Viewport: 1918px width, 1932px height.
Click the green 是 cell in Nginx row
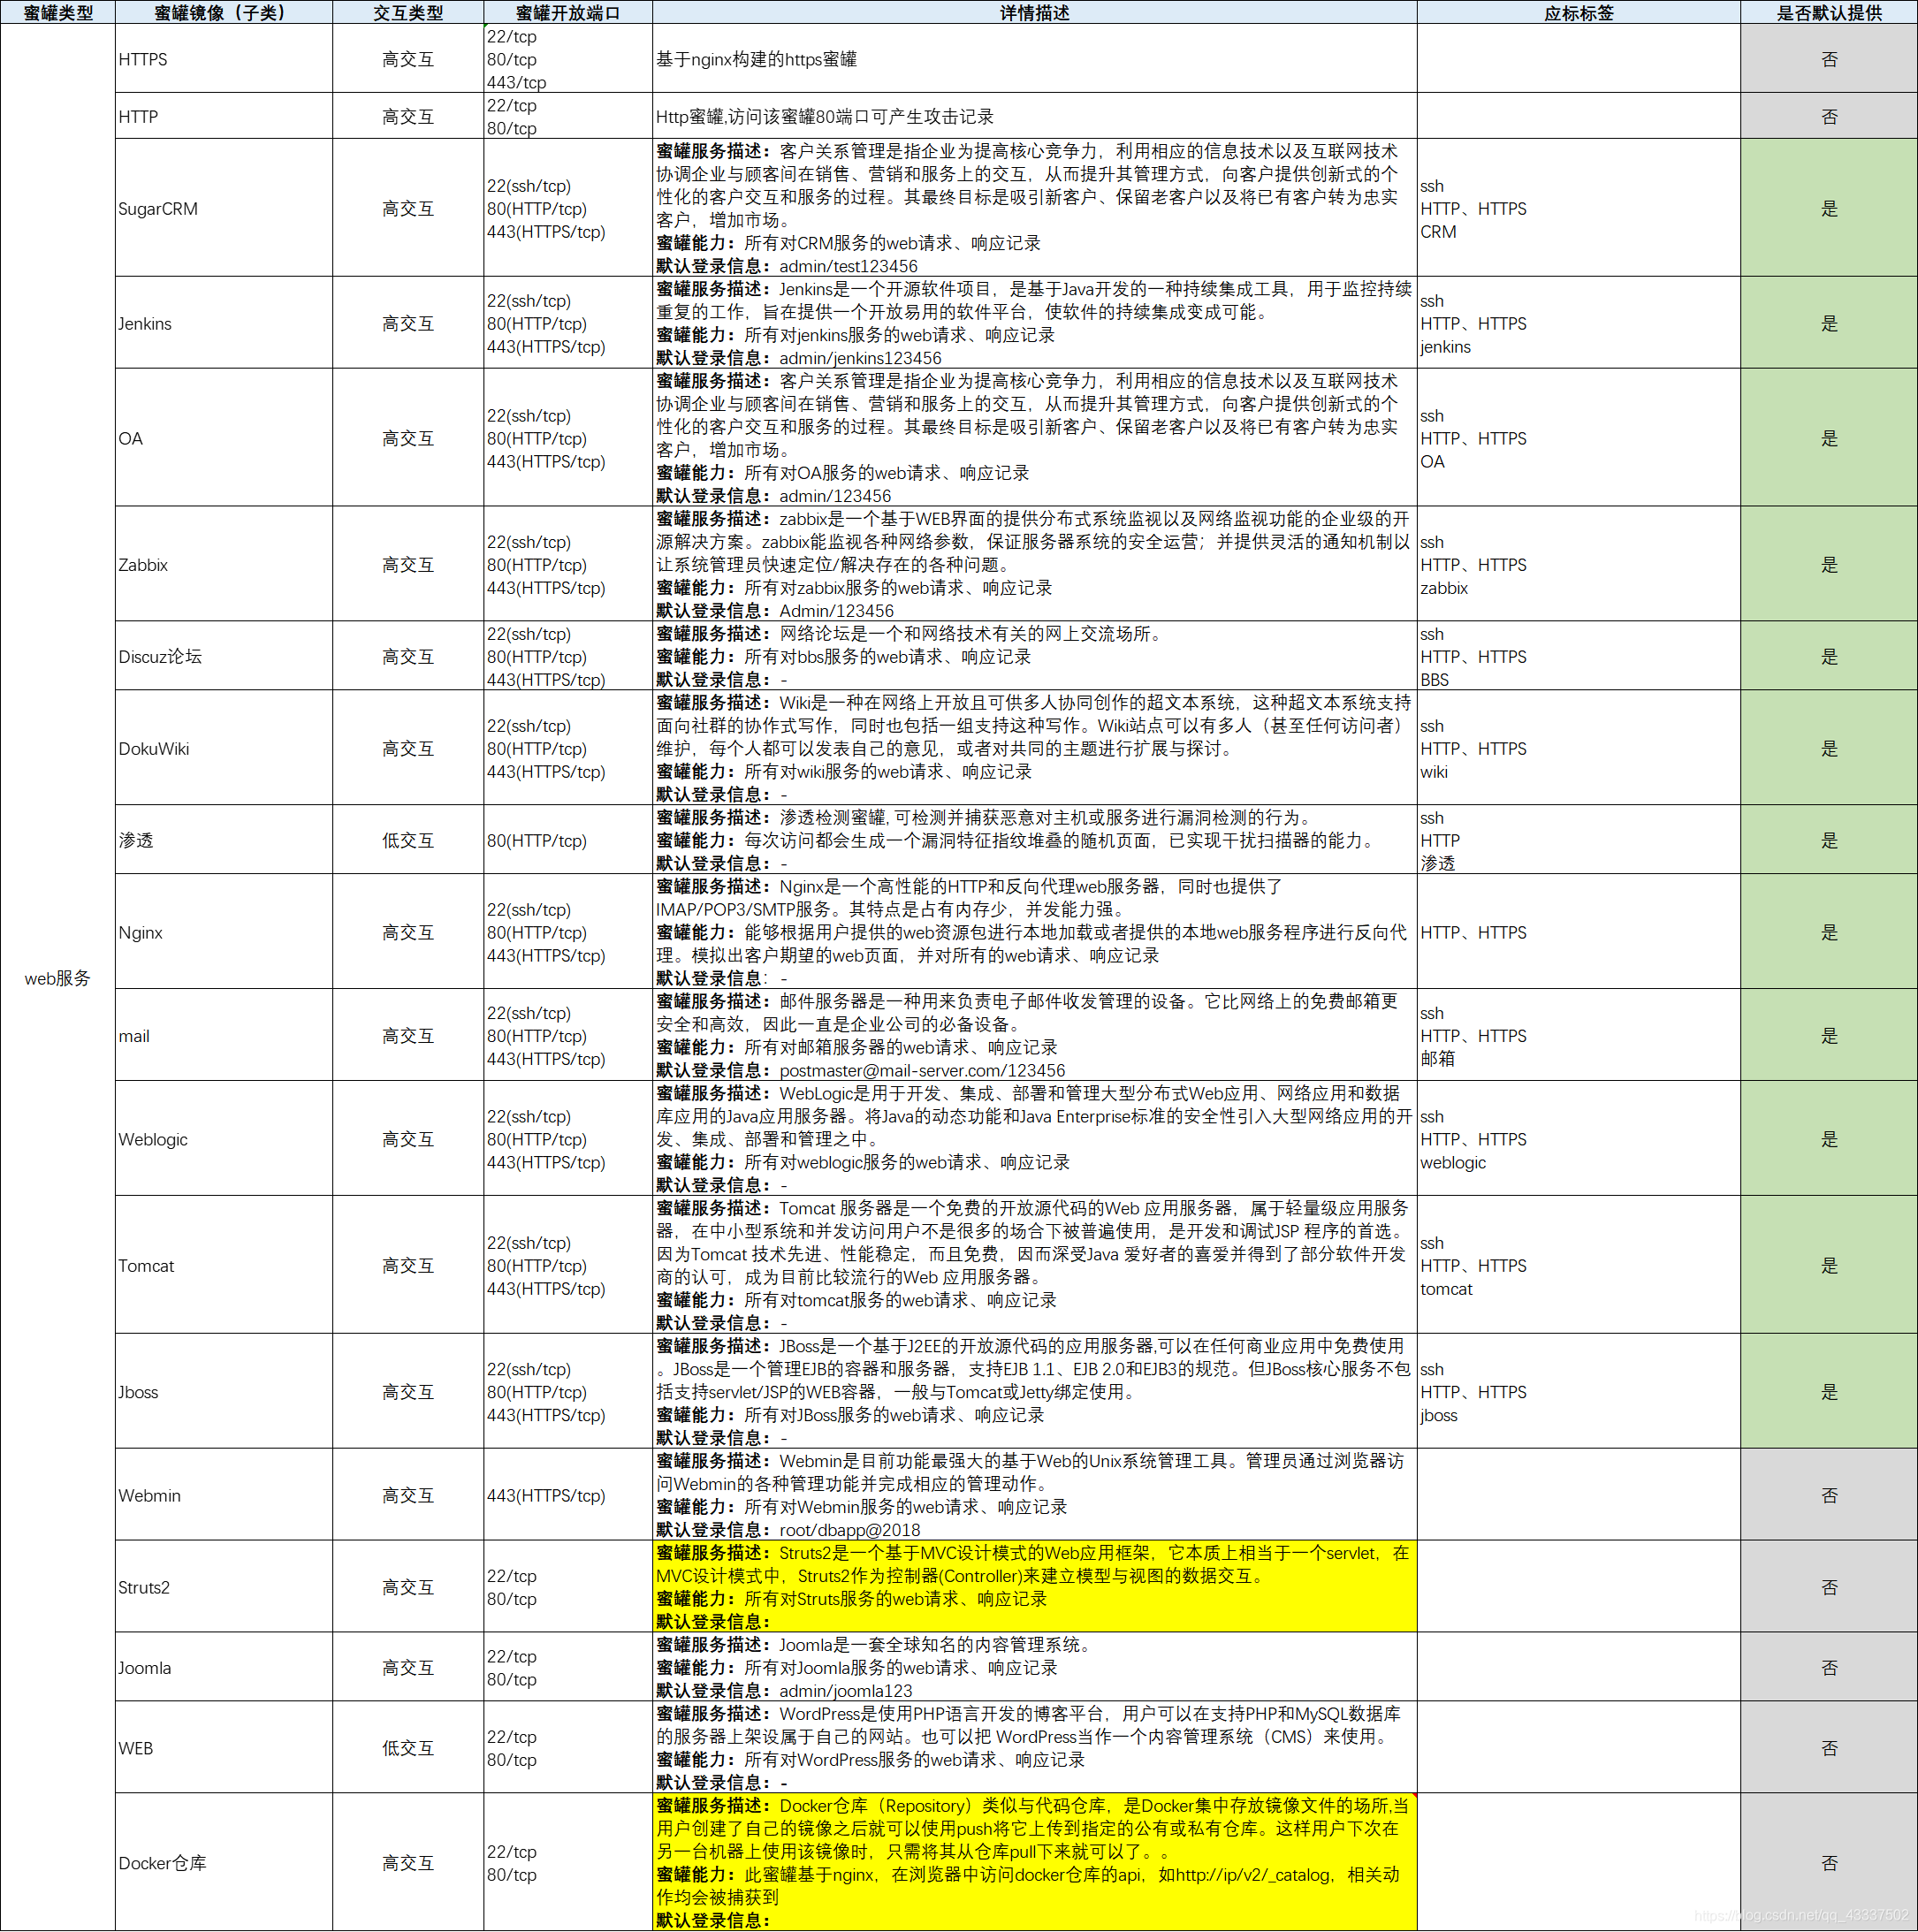pyautogui.click(x=1829, y=932)
